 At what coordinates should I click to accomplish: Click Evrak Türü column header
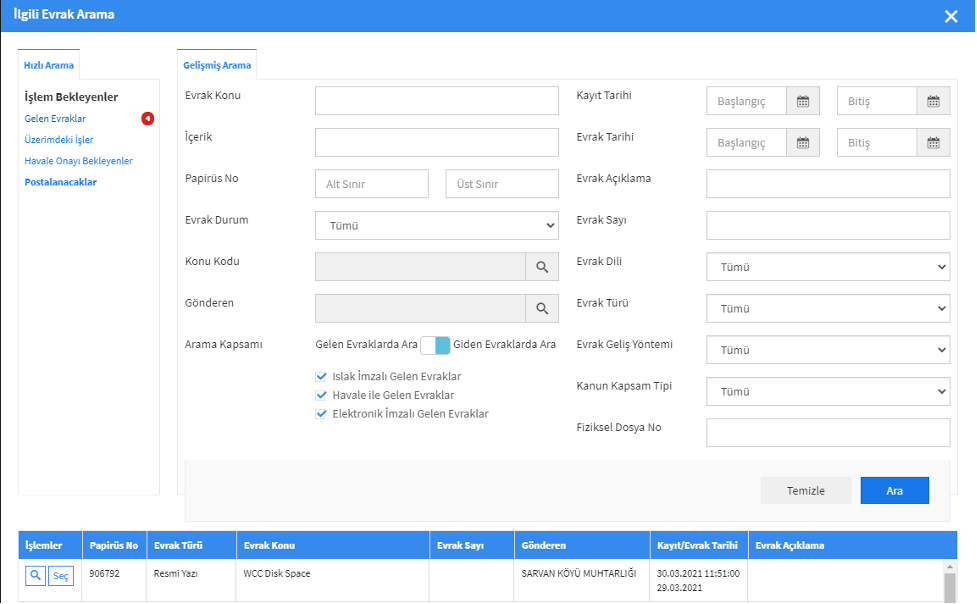191,545
